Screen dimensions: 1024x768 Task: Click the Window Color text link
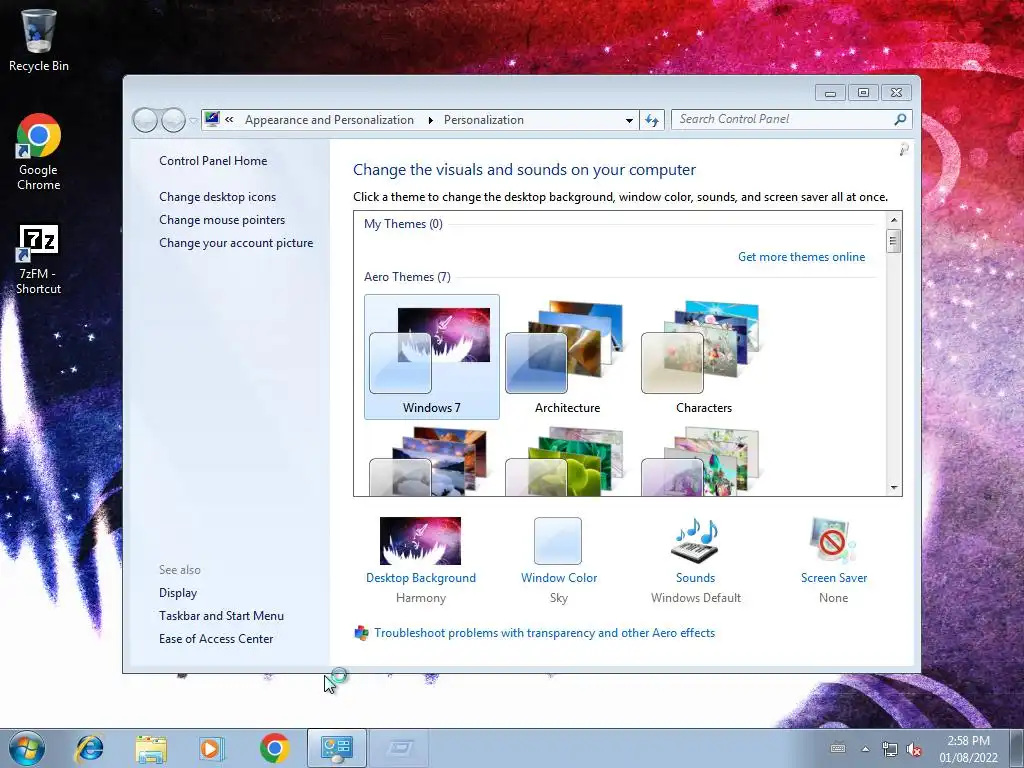click(559, 578)
